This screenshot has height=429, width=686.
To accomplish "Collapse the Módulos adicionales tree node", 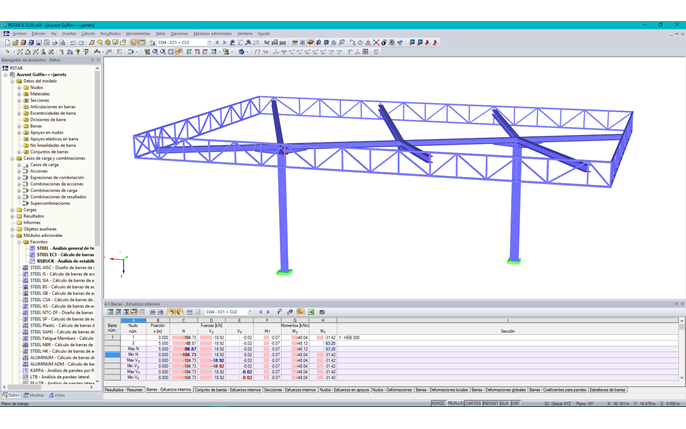I will (x=12, y=236).
